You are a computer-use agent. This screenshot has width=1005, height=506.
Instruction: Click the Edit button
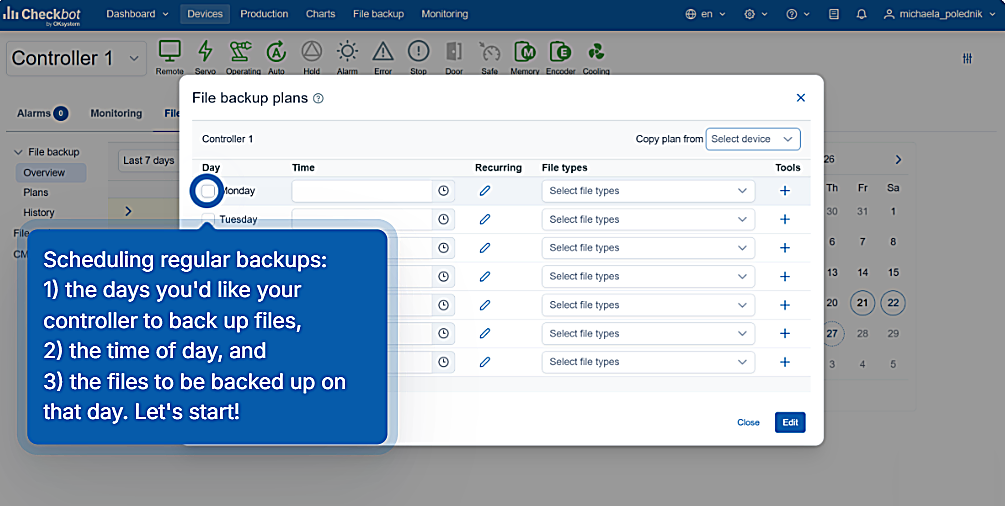pyautogui.click(x=790, y=423)
